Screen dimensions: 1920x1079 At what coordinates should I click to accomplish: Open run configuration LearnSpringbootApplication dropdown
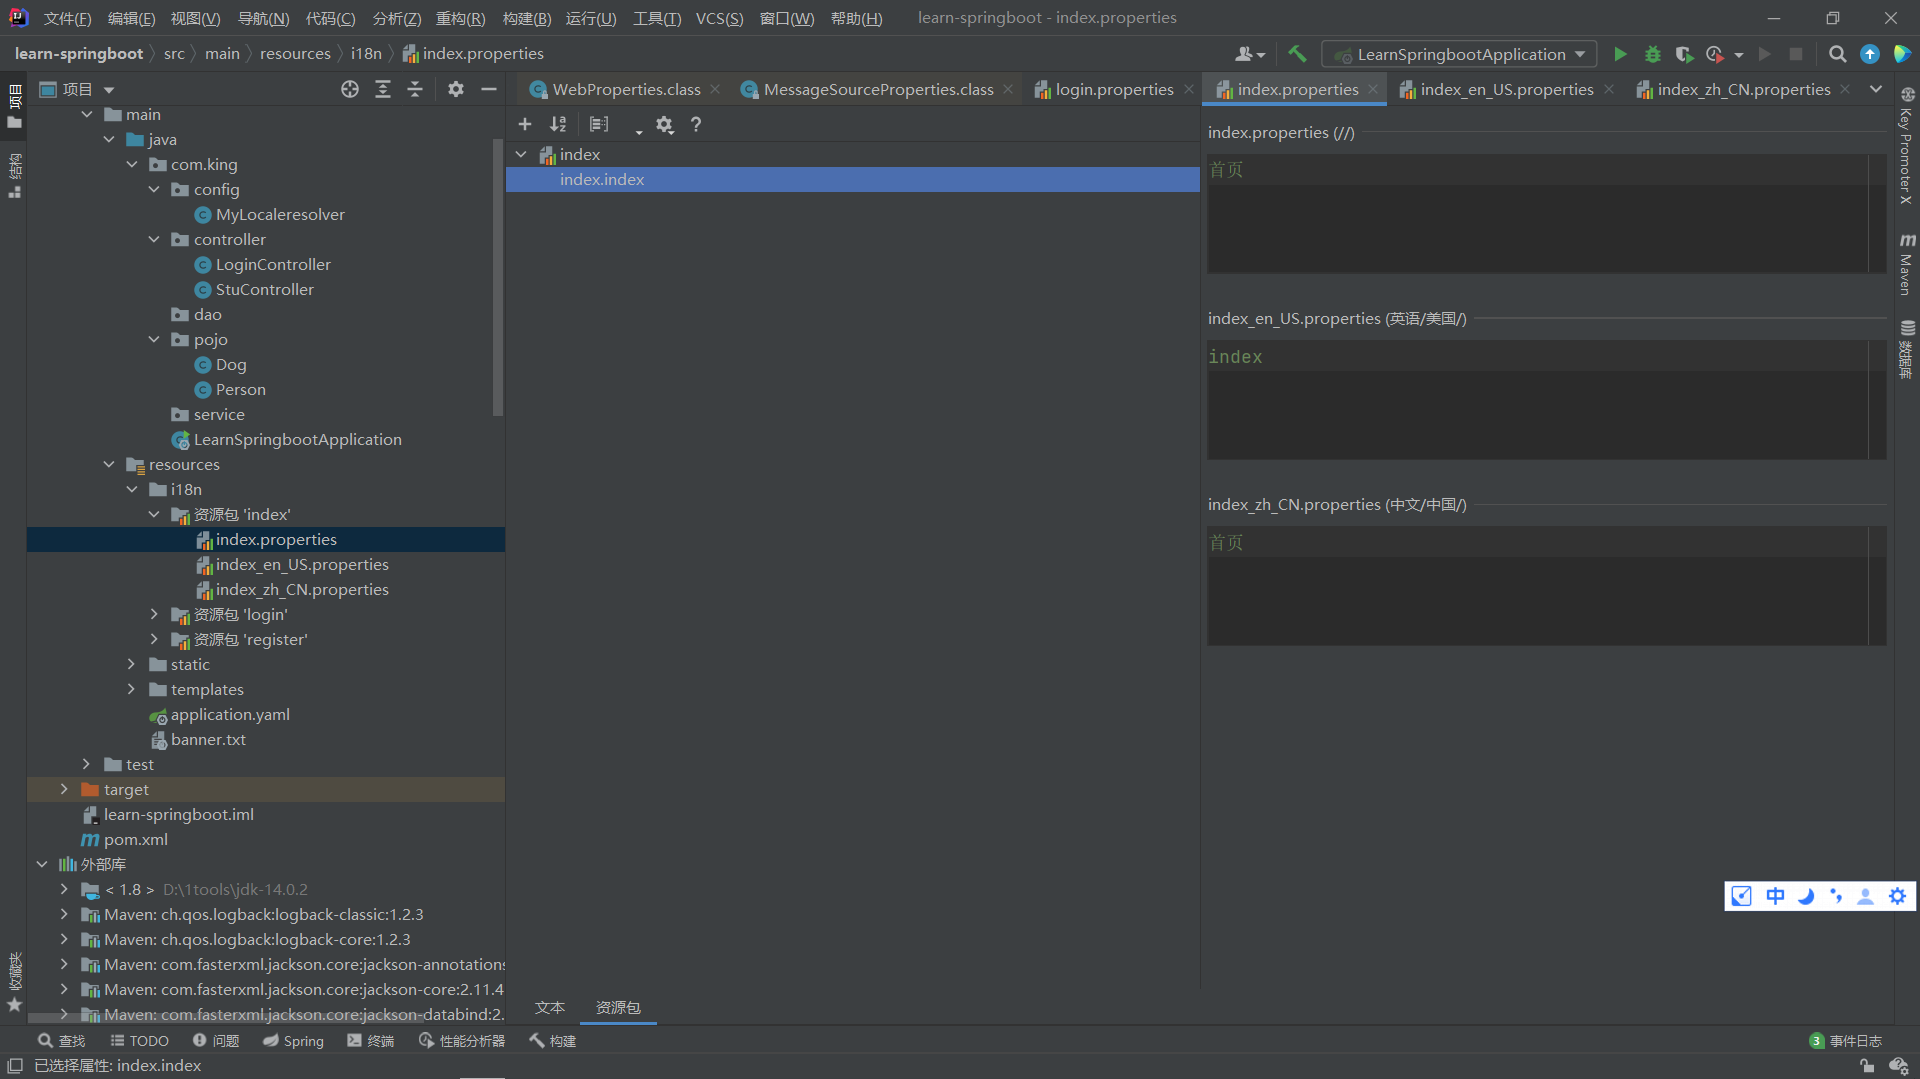pyautogui.click(x=1459, y=54)
